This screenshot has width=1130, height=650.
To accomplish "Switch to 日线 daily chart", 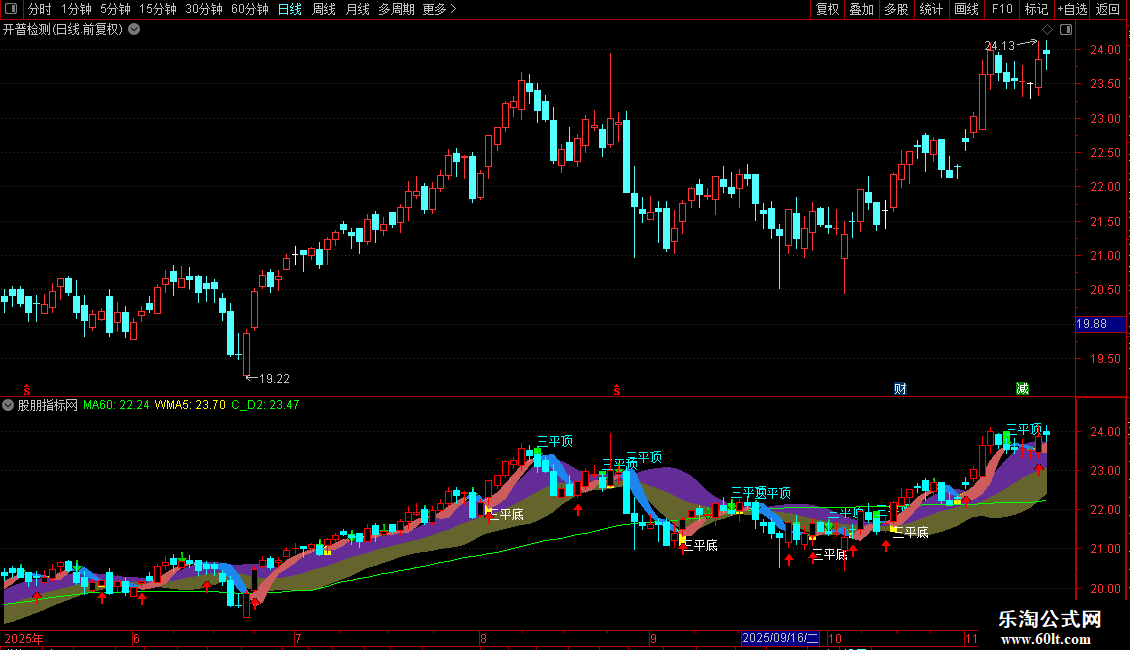I will coord(290,9).
